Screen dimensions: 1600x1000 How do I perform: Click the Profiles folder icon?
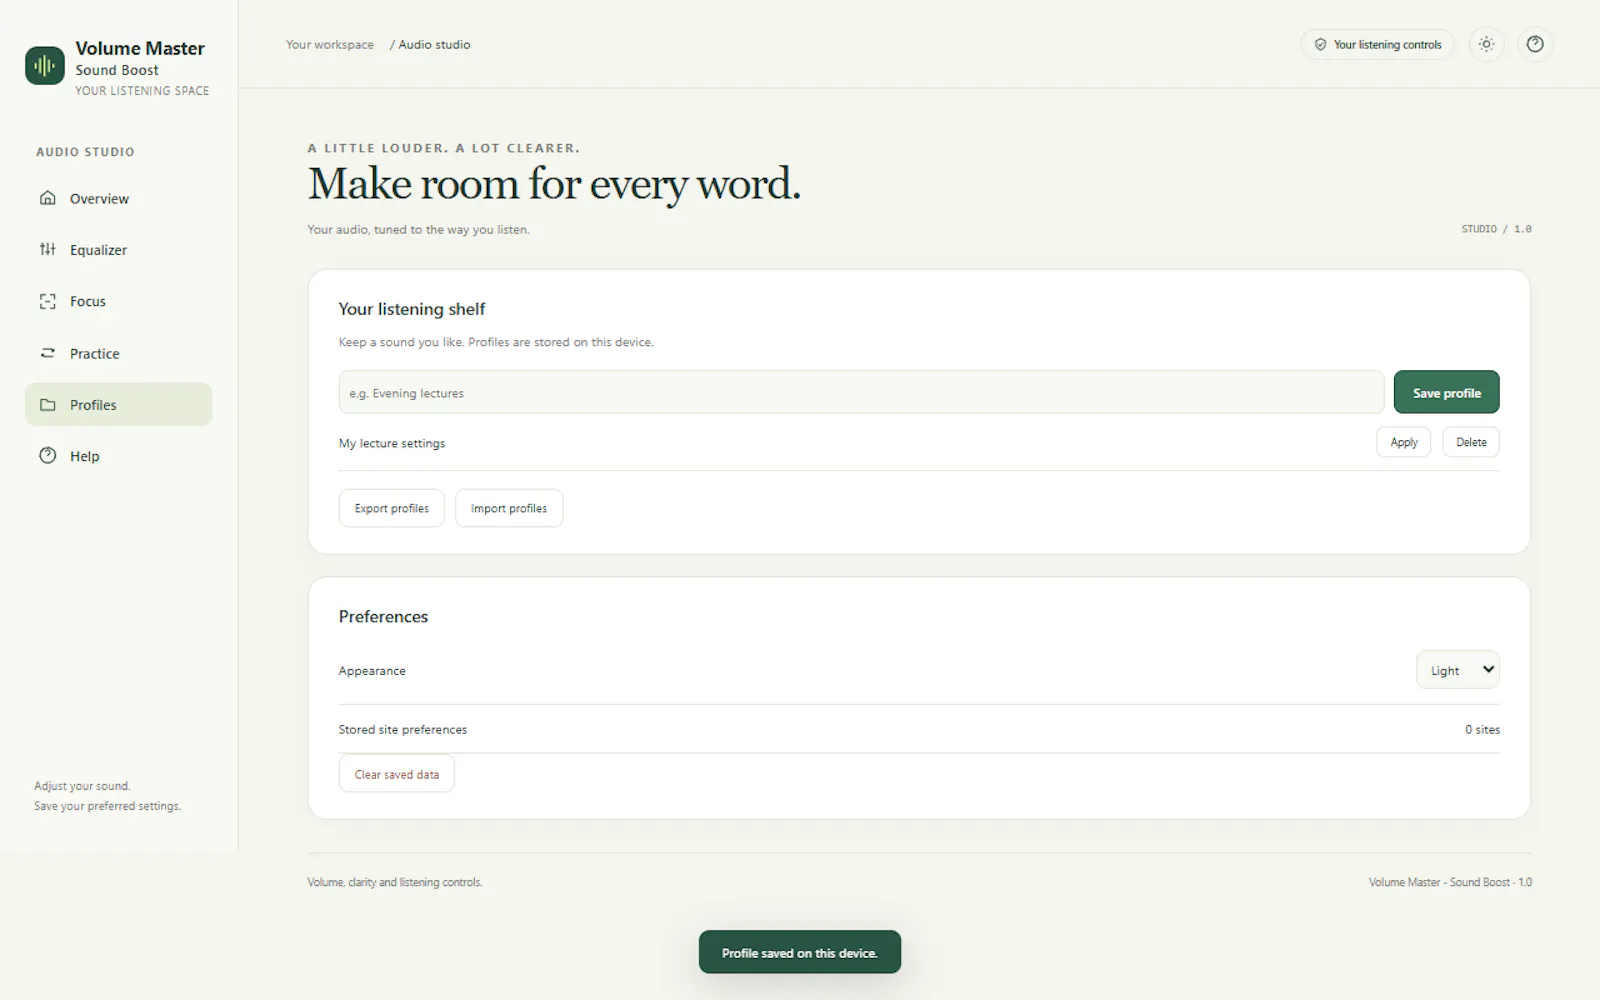tap(47, 405)
